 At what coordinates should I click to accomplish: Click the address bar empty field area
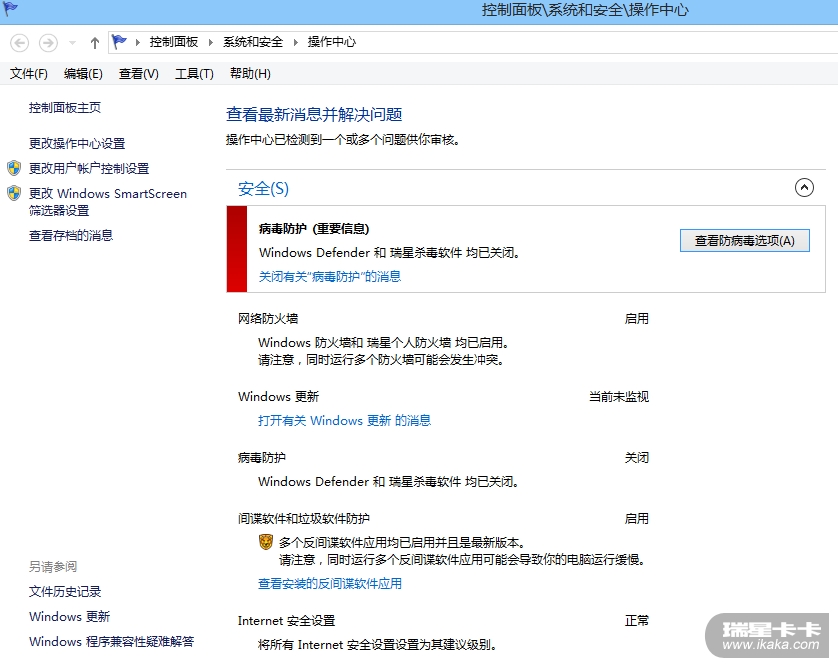[x=596, y=42]
